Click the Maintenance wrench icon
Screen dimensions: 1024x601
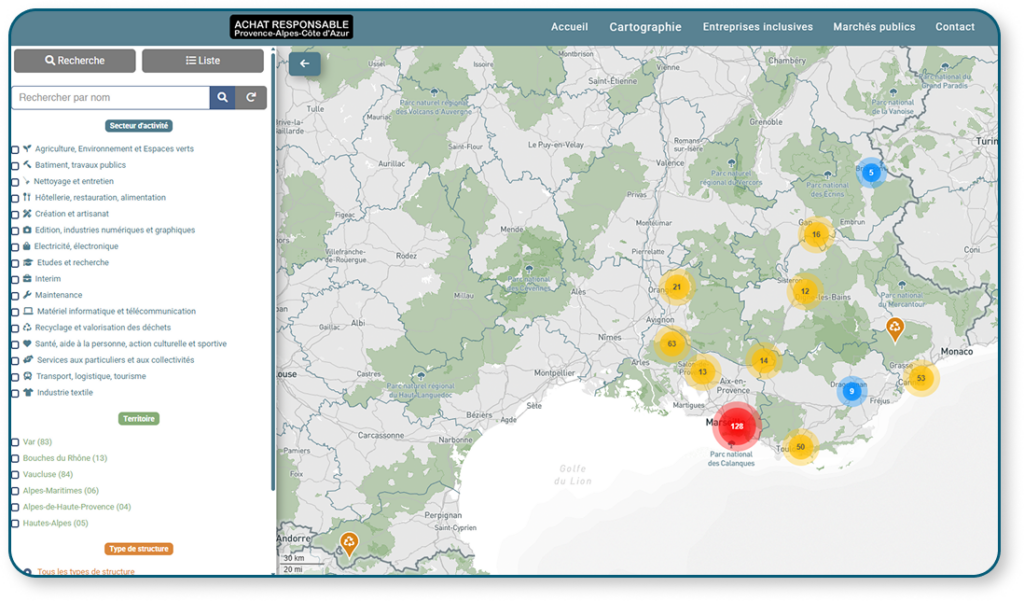[27, 295]
